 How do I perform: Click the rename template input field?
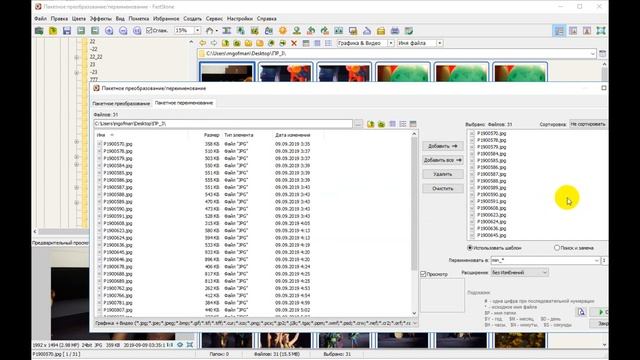coord(542,260)
